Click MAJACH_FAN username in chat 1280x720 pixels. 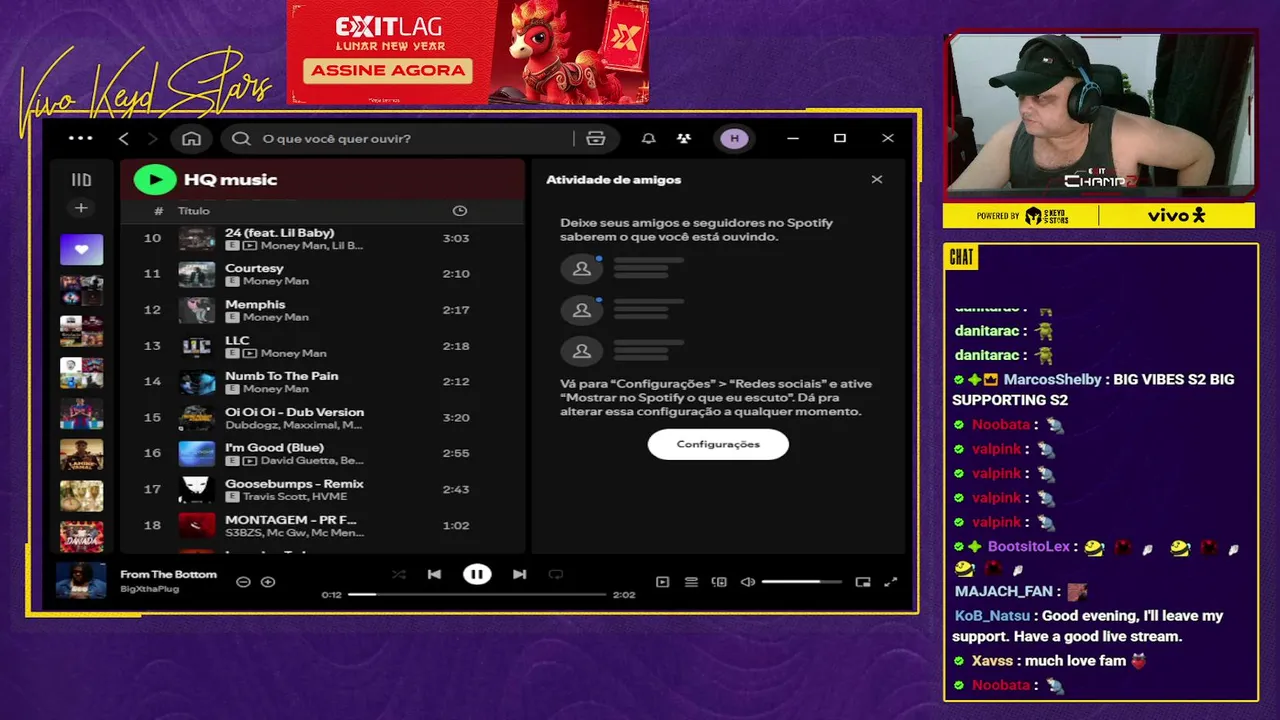(x=1003, y=592)
